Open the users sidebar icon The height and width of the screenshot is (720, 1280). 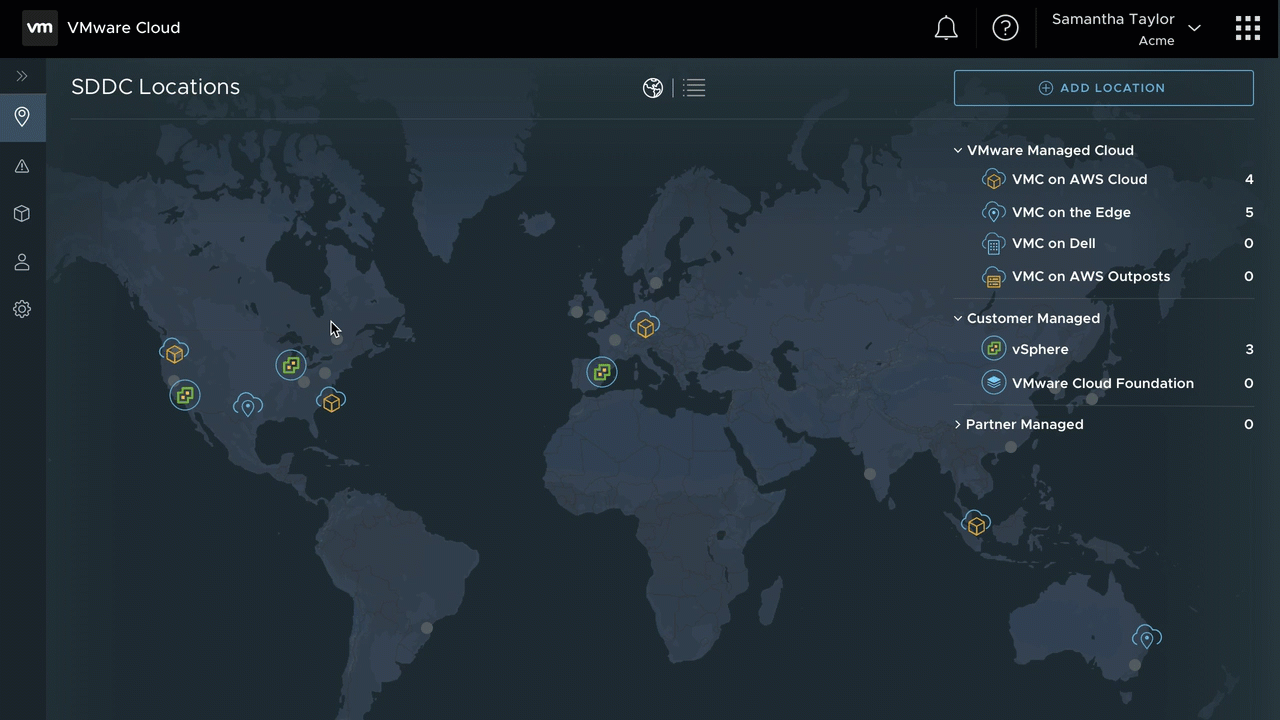tap(22, 262)
